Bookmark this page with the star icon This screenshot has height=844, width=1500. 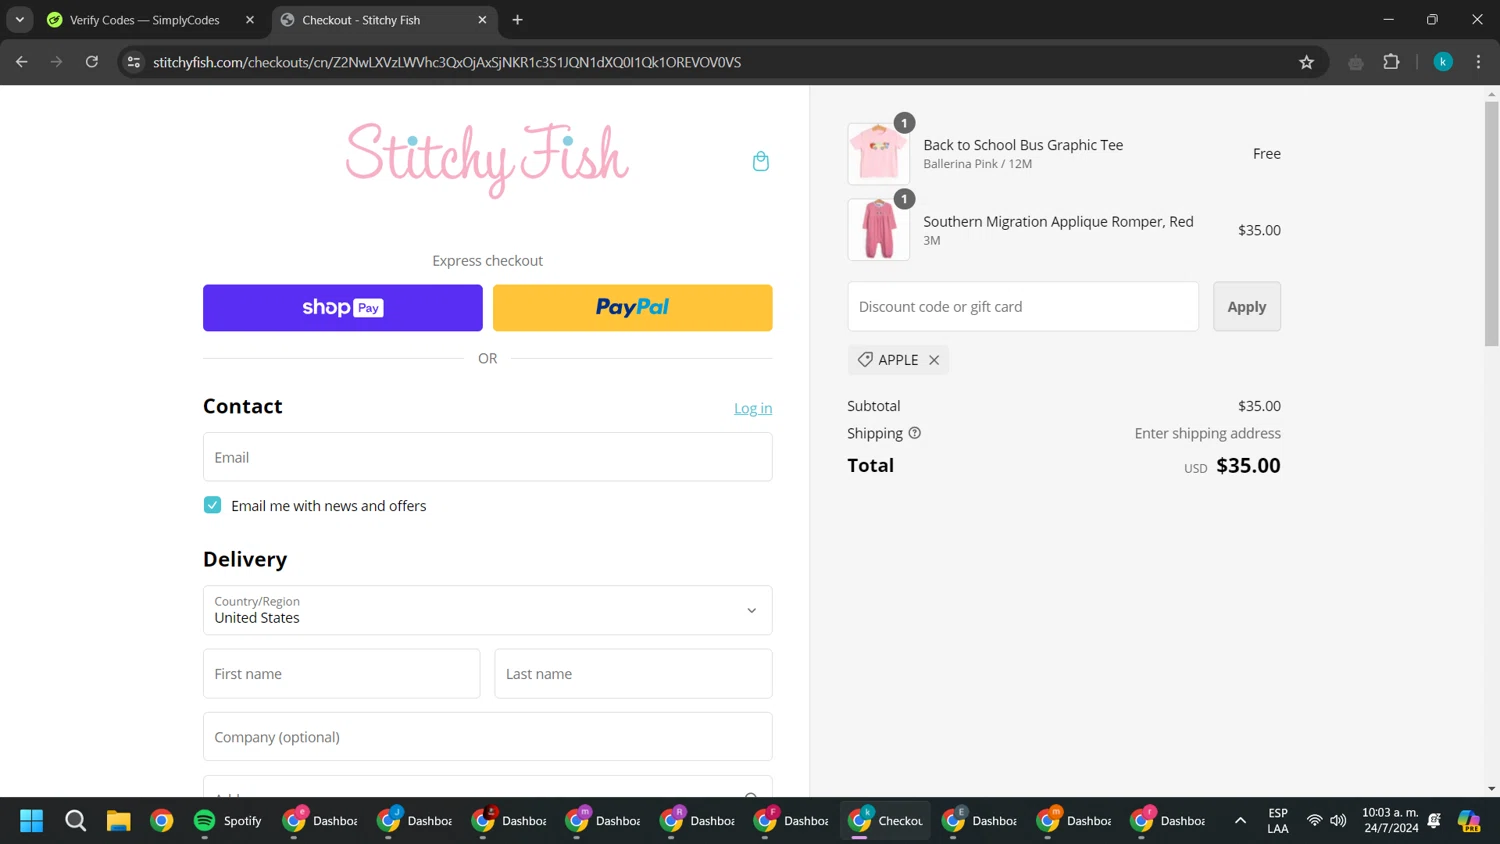1306,62
